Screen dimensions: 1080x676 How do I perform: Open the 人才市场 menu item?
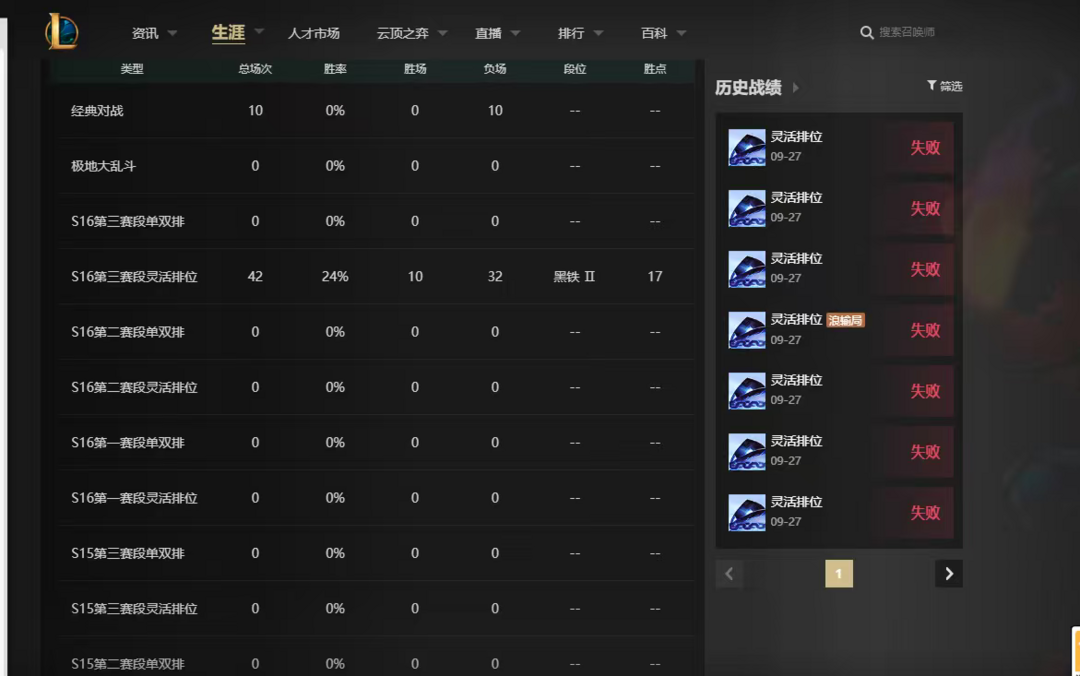[313, 33]
